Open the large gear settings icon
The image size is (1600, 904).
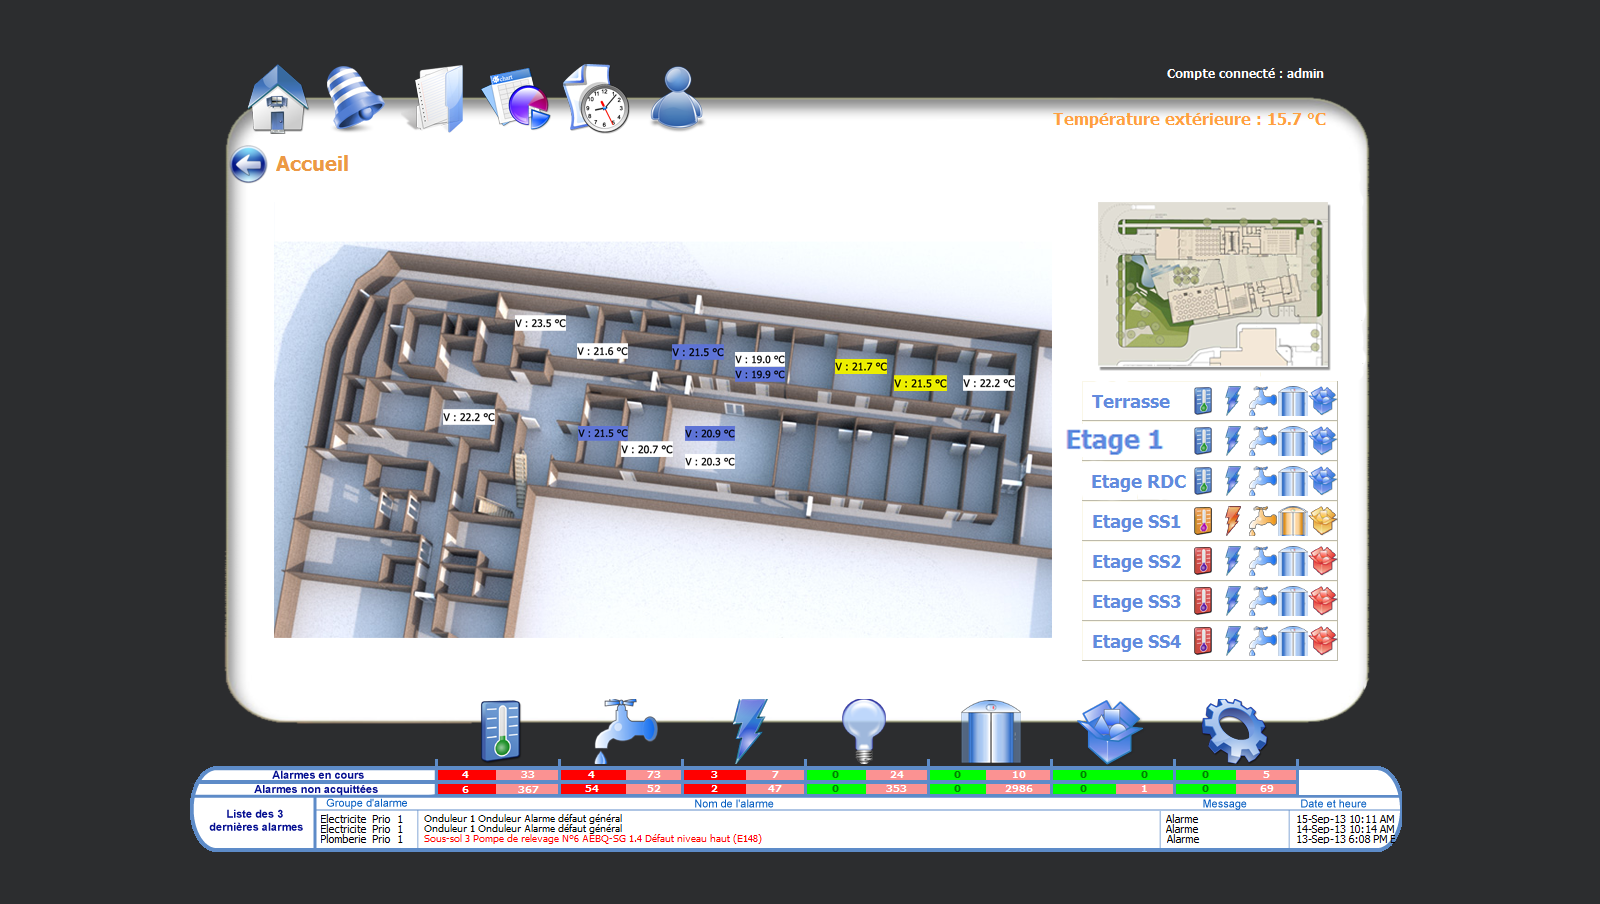pyautogui.click(x=1234, y=730)
